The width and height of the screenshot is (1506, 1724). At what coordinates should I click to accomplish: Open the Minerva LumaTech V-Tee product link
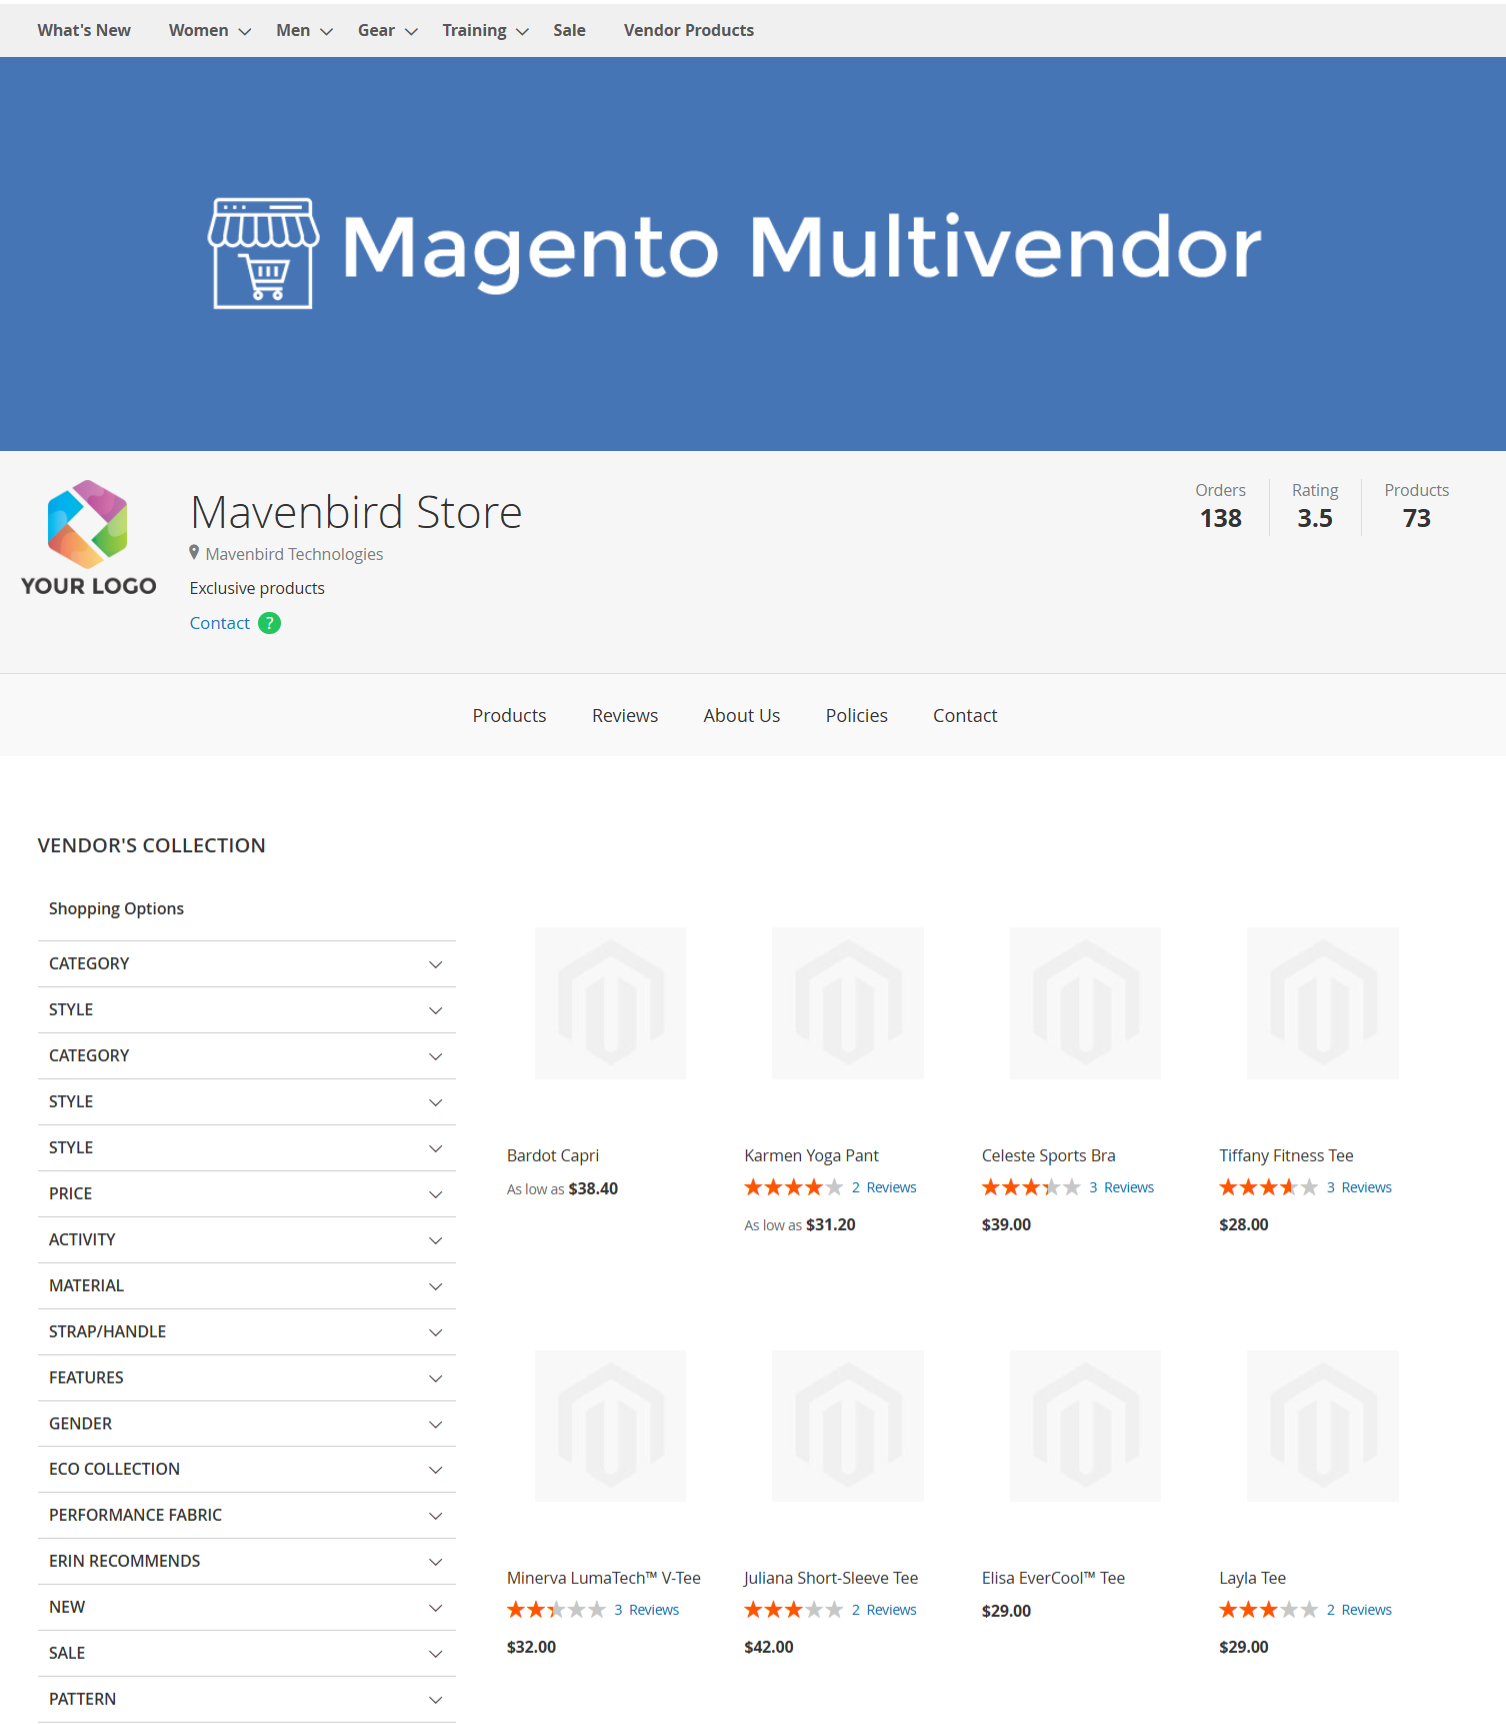pyautogui.click(x=604, y=1578)
